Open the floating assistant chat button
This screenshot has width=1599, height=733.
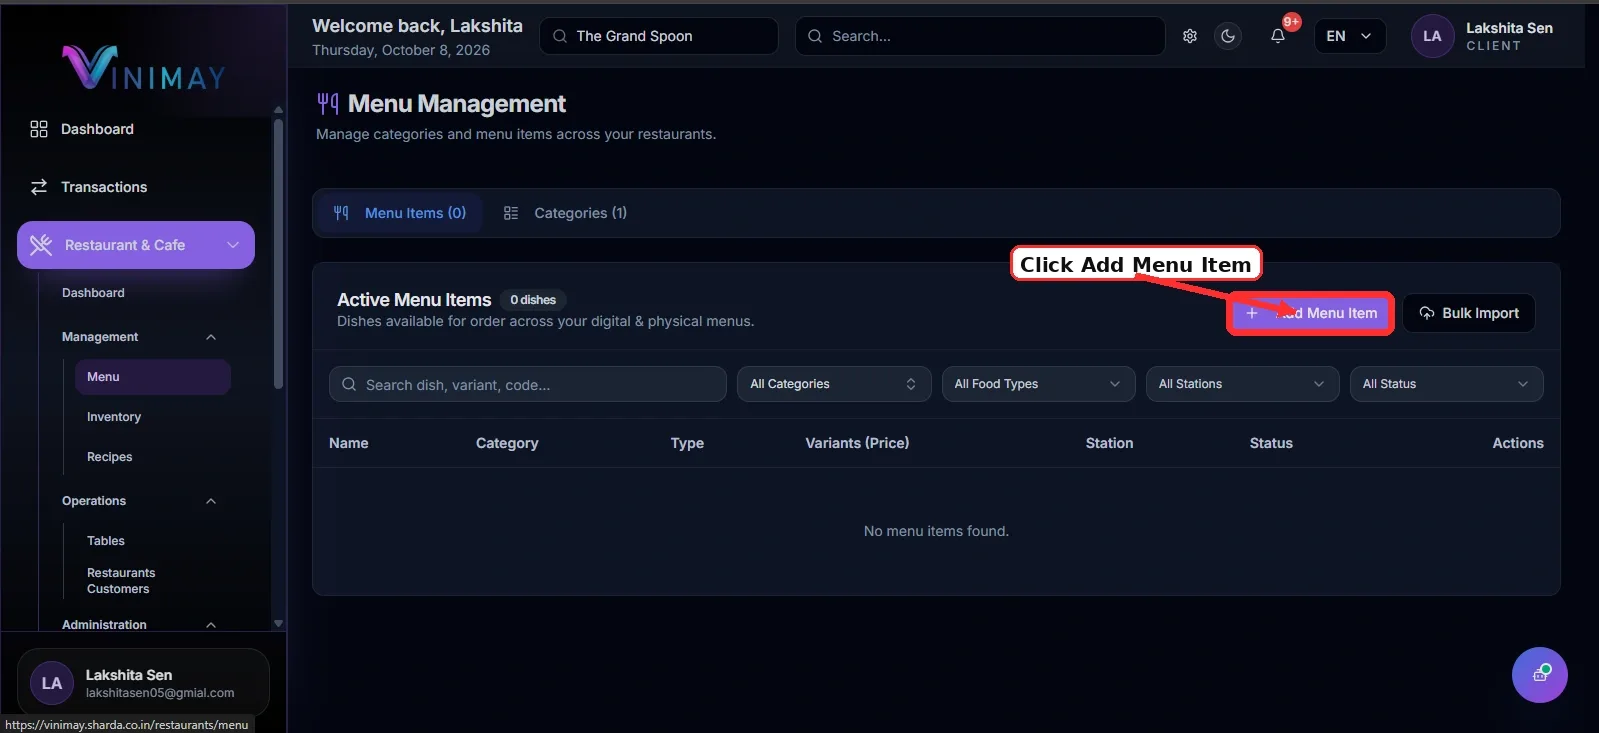point(1540,675)
